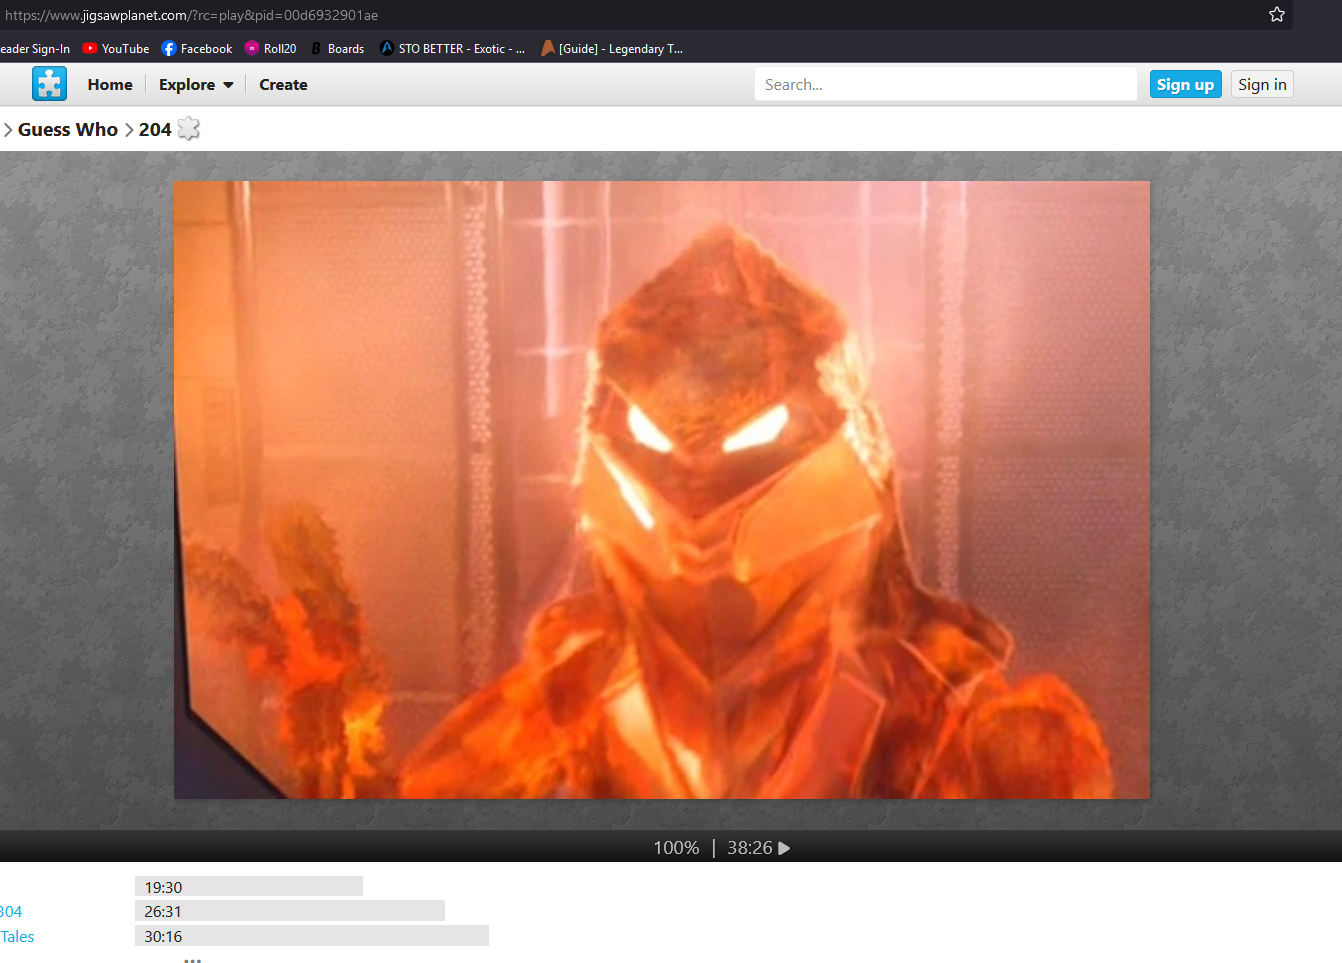Select the 19:30 leaderboard time bar

249,887
